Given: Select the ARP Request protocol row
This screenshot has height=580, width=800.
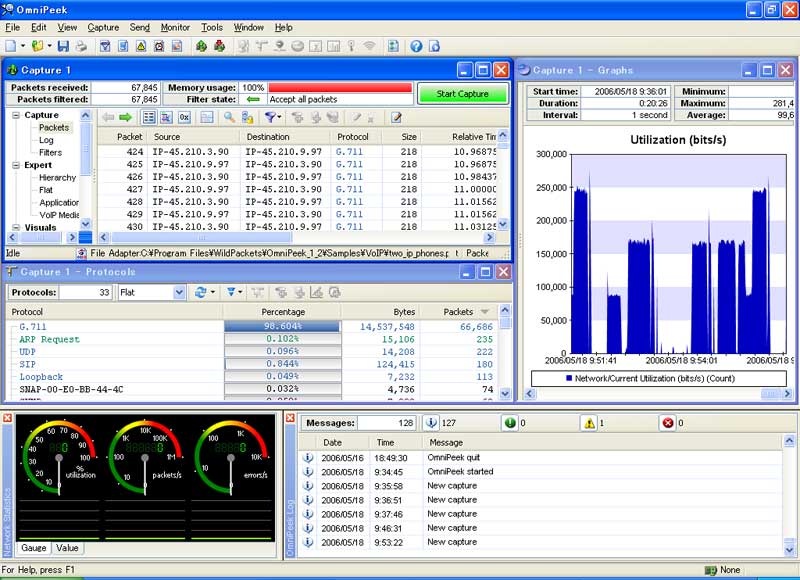Looking at the screenshot, I should [253, 339].
